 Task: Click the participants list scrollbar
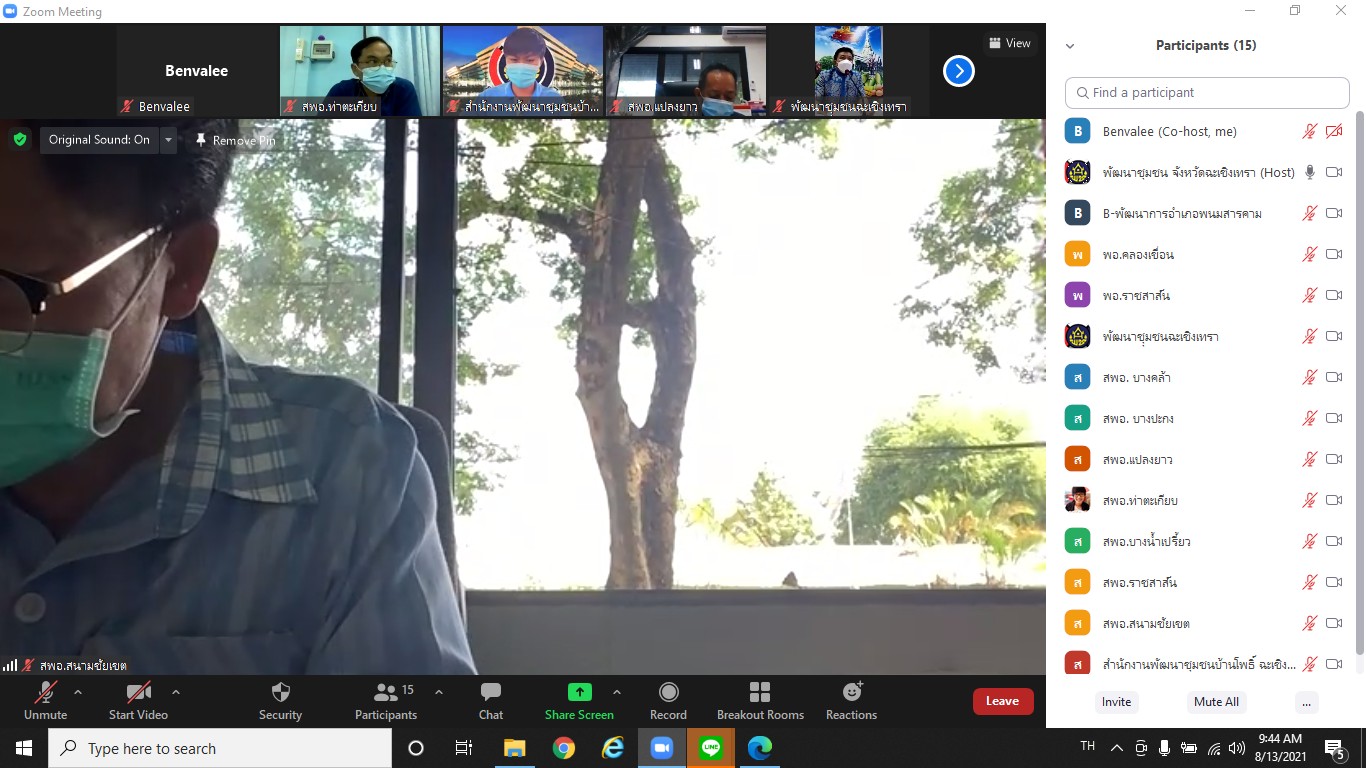[x=1358, y=380]
